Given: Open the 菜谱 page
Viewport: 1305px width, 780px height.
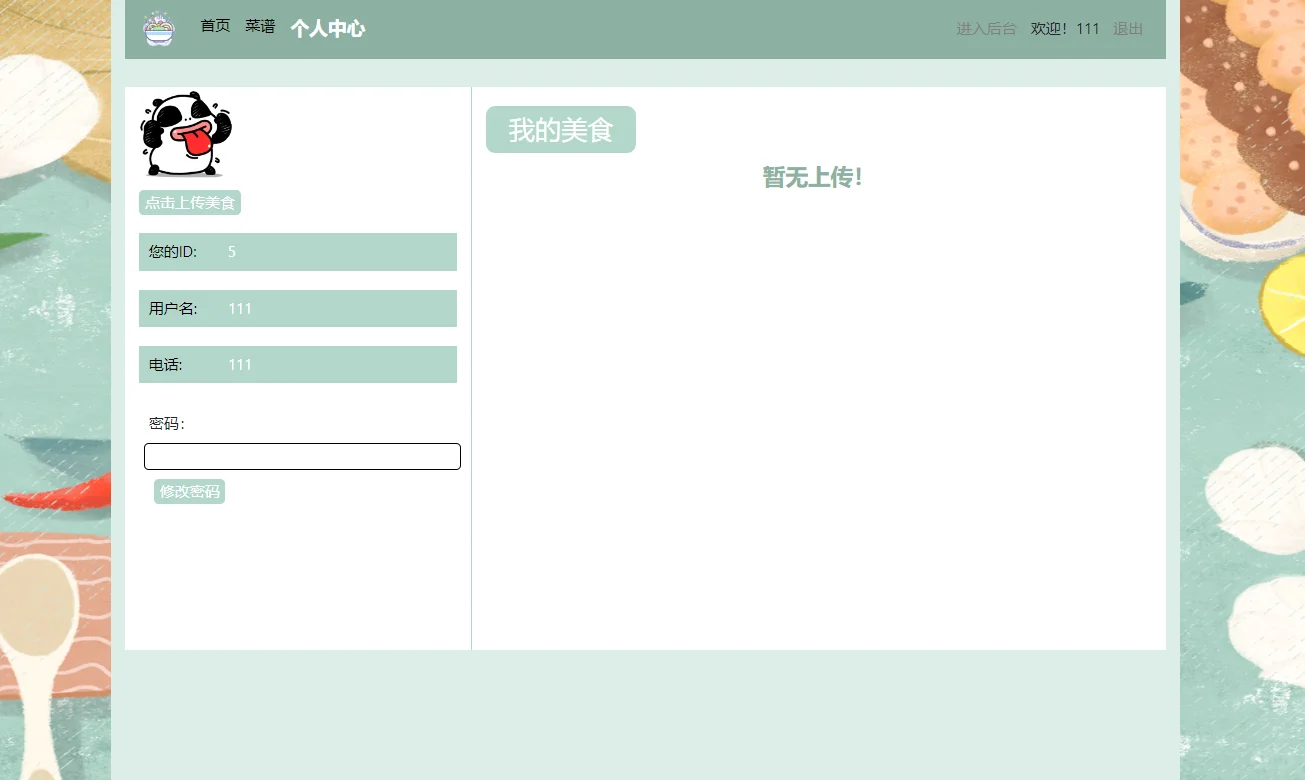Looking at the screenshot, I should 259,25.
